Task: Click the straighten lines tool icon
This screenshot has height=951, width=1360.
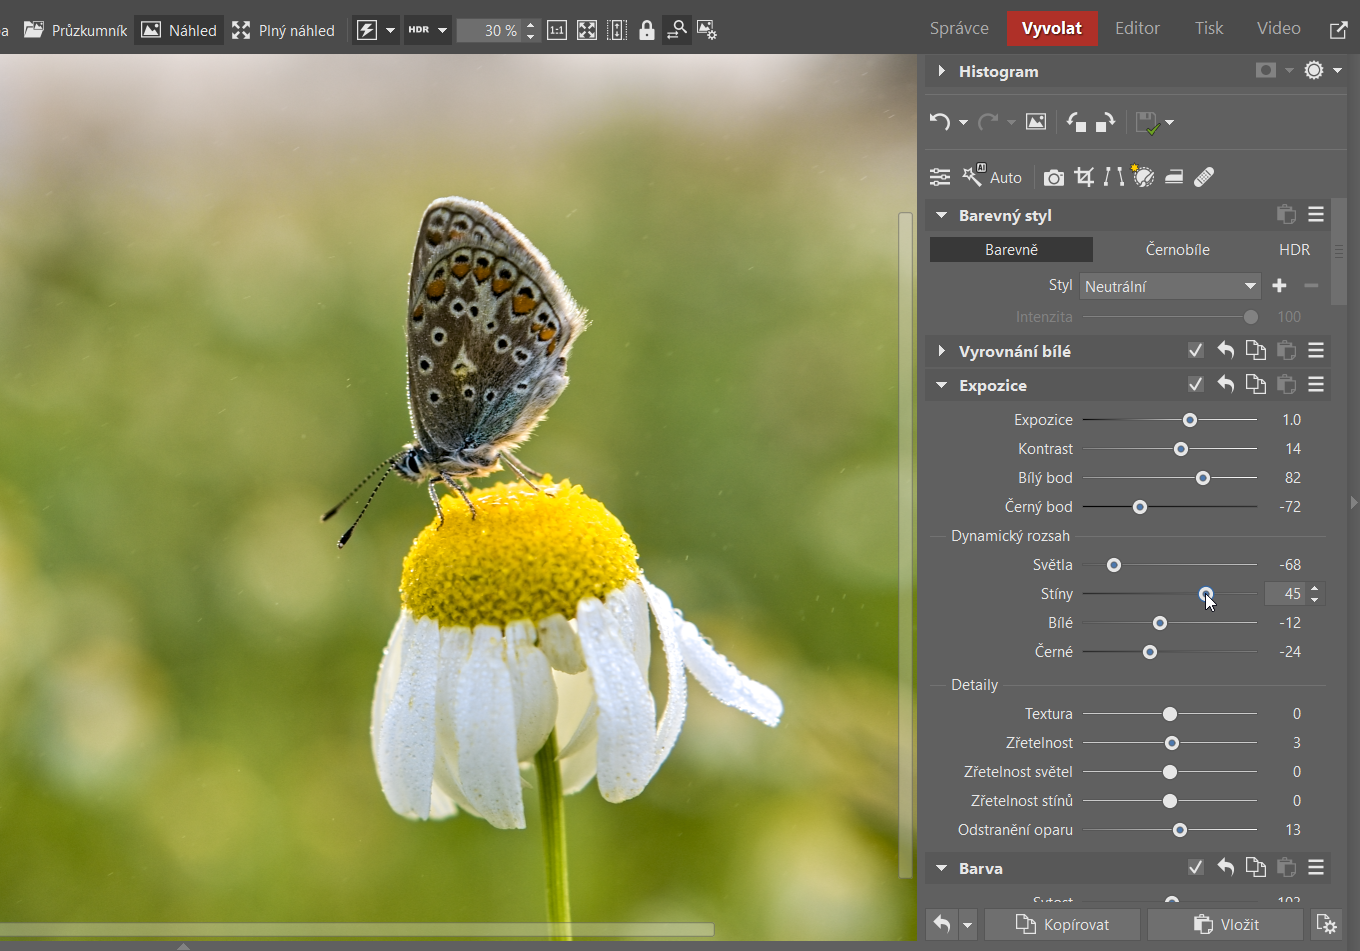Action: pyautogui.click(x=1113, y=177)
